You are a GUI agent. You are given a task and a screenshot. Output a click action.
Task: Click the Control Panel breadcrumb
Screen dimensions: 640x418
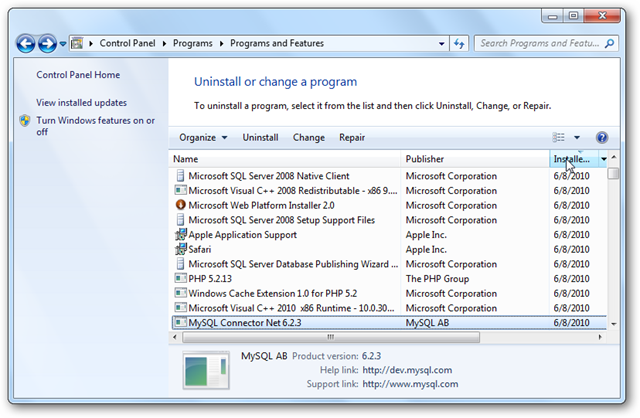pos(127,43)
